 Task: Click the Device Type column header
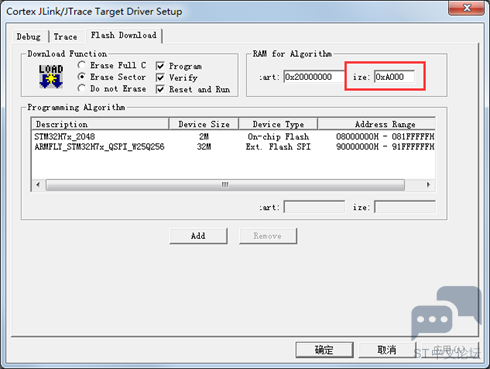click(x=278, y=124)
